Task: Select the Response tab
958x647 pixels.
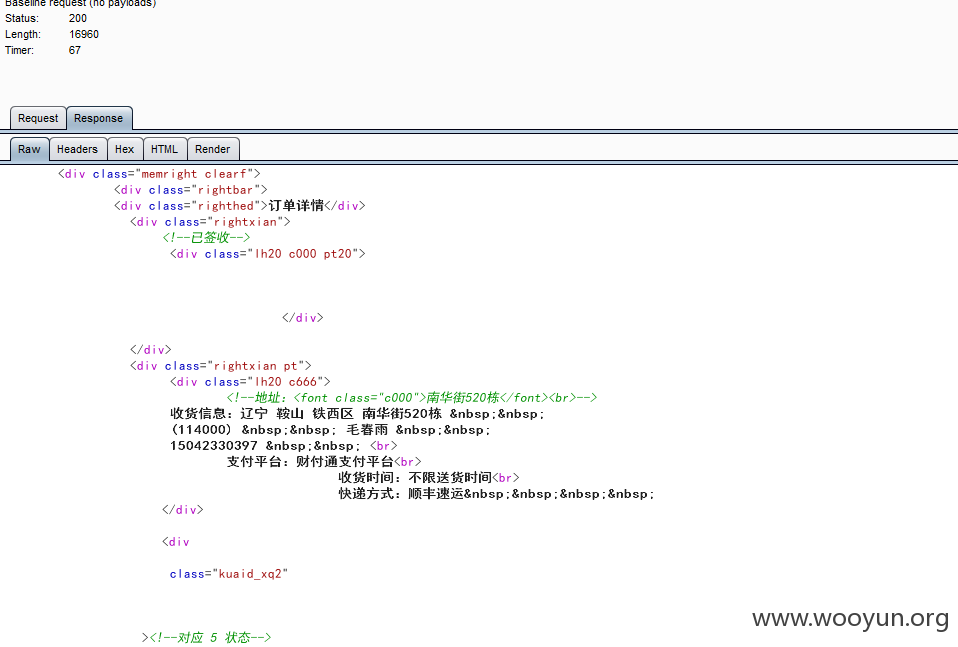Action: point(98,118)
